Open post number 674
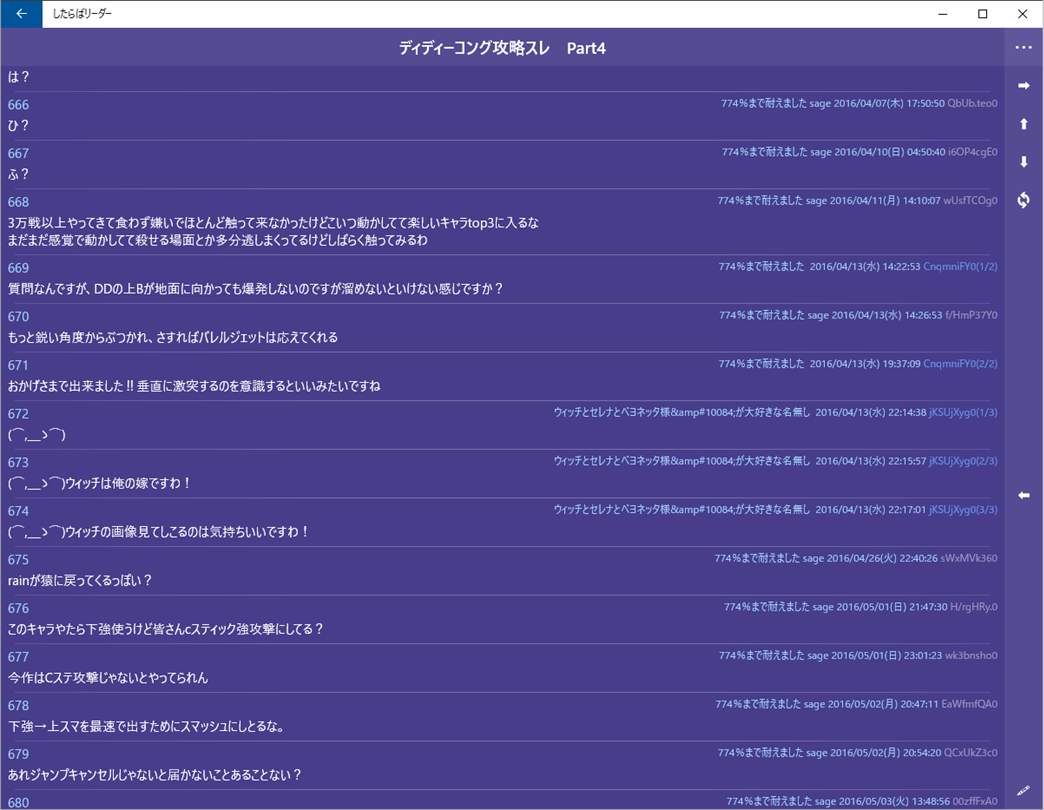 (x=18, y=511)
